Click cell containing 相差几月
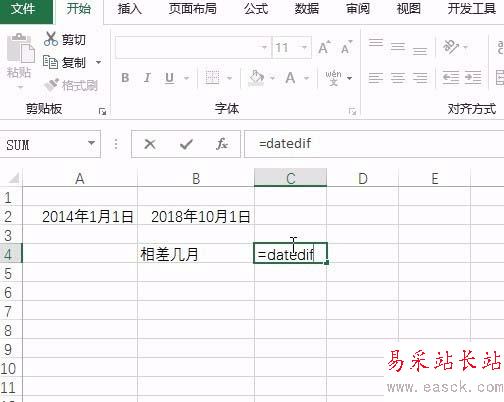The width and height of the screenshot is (504, 402). [196, 254]
